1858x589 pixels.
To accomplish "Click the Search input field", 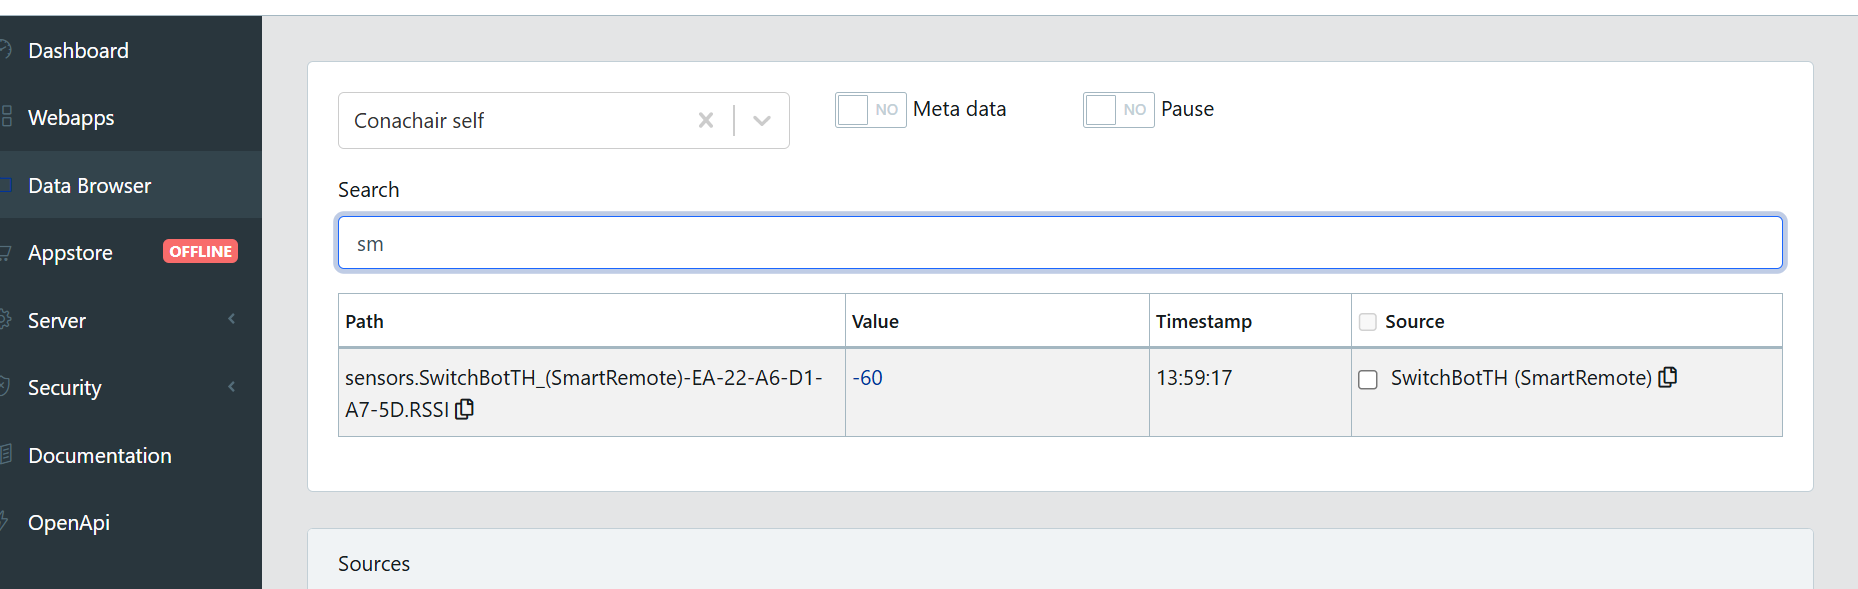I will tap(1060, 243).
